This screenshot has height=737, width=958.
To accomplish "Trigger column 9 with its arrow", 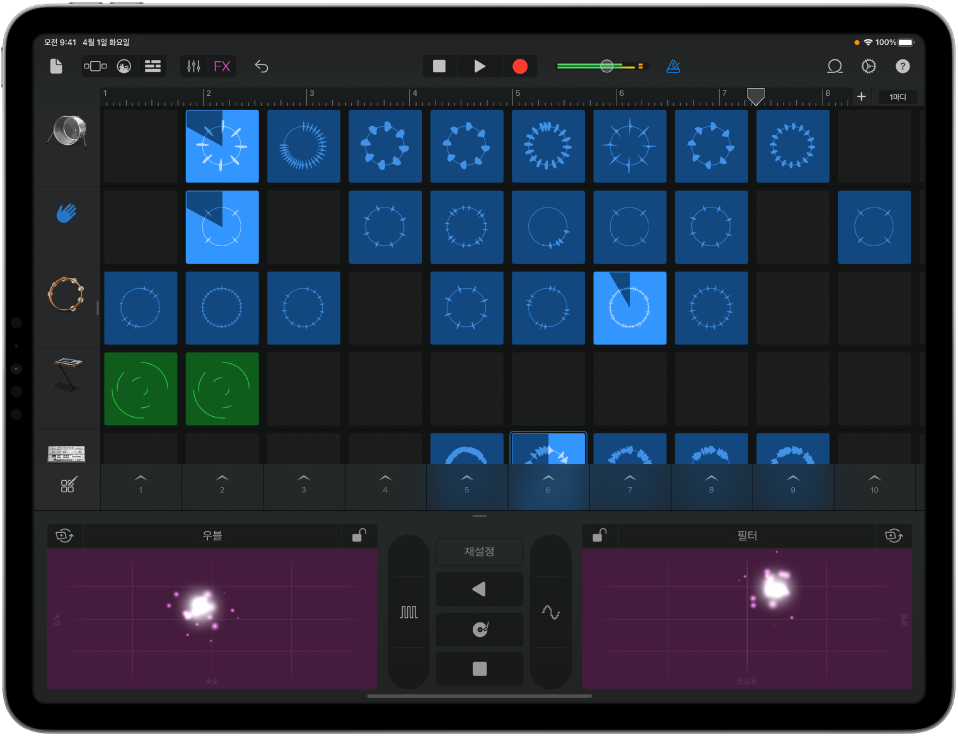I will coord(793,484).
